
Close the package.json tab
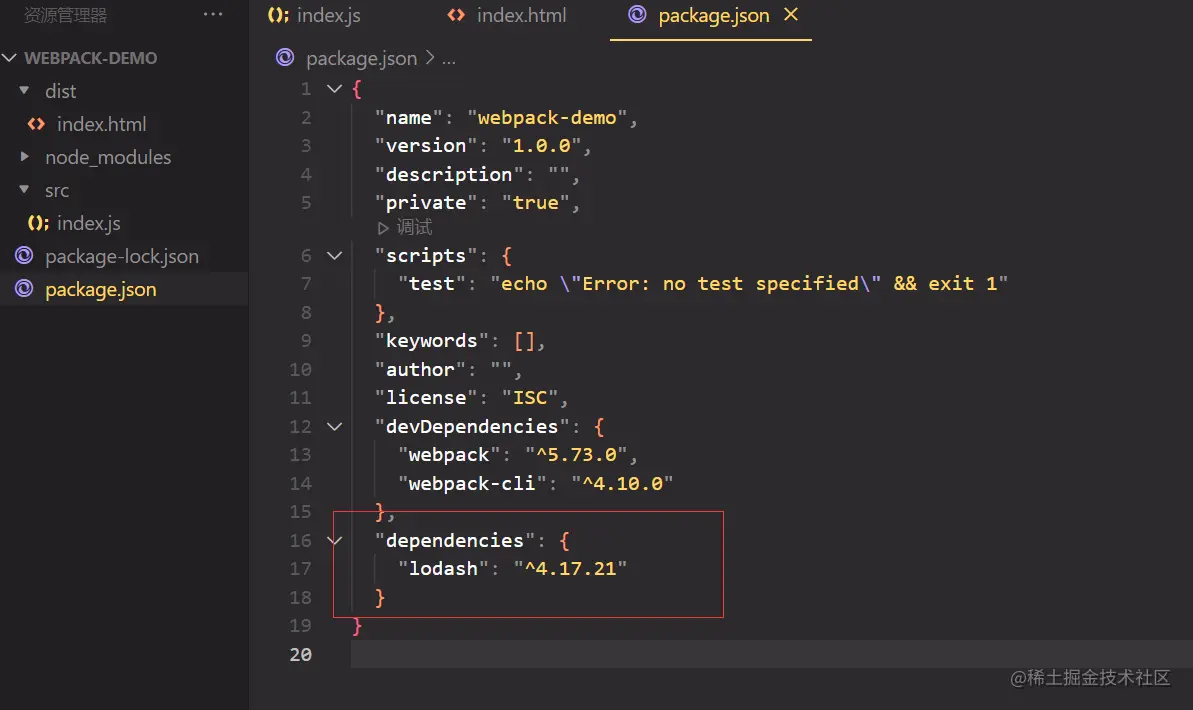(x=791, y=14)
